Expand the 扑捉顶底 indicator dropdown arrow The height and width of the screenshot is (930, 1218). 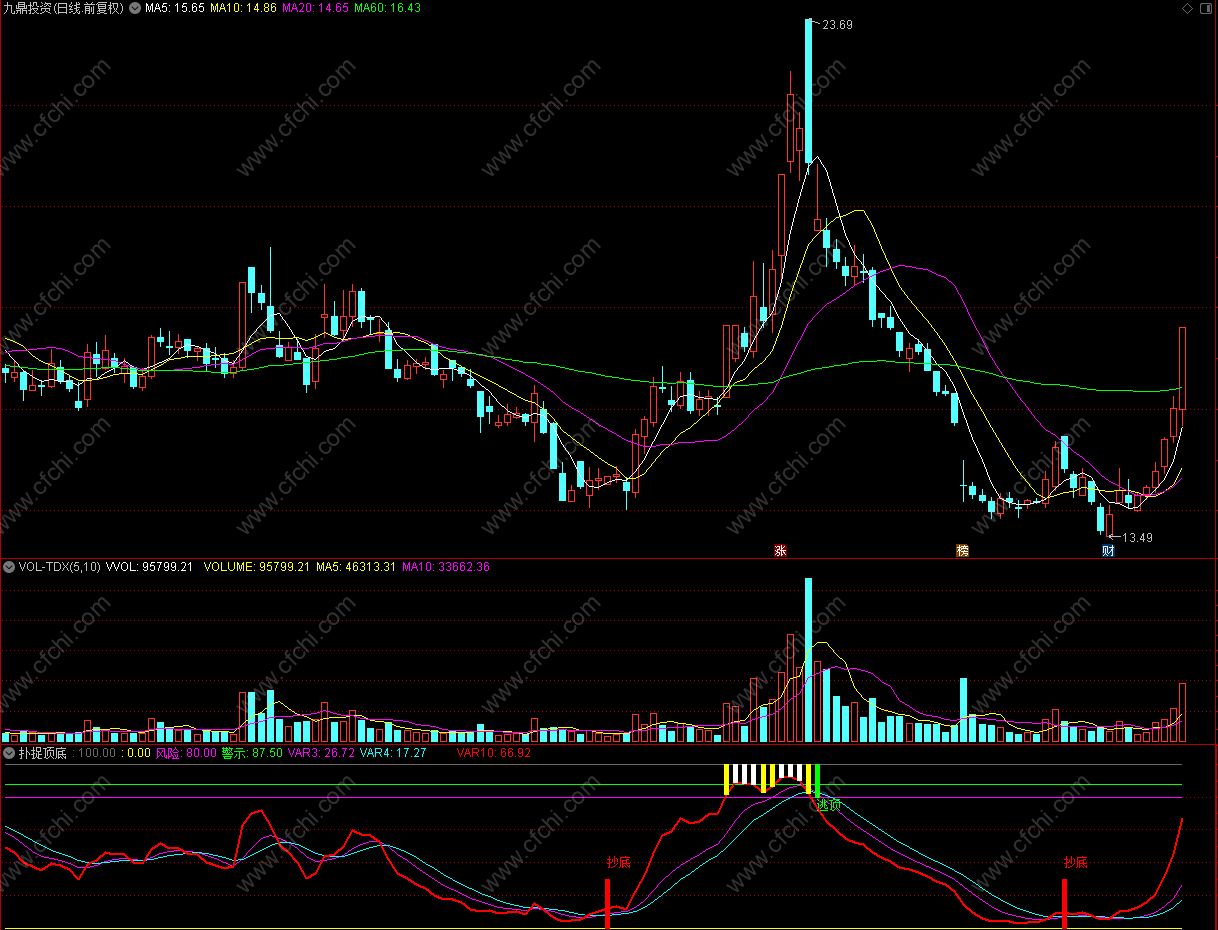9,753
